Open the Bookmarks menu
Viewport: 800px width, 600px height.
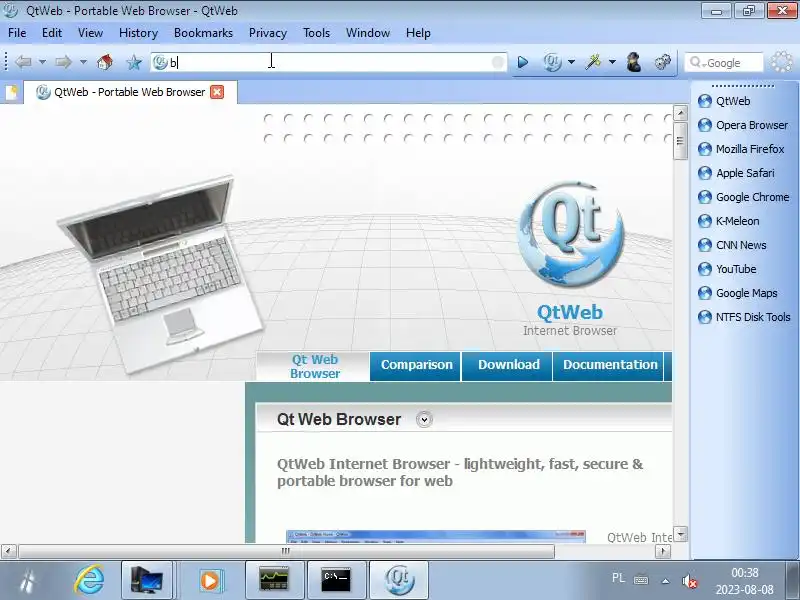click(203, 33)
